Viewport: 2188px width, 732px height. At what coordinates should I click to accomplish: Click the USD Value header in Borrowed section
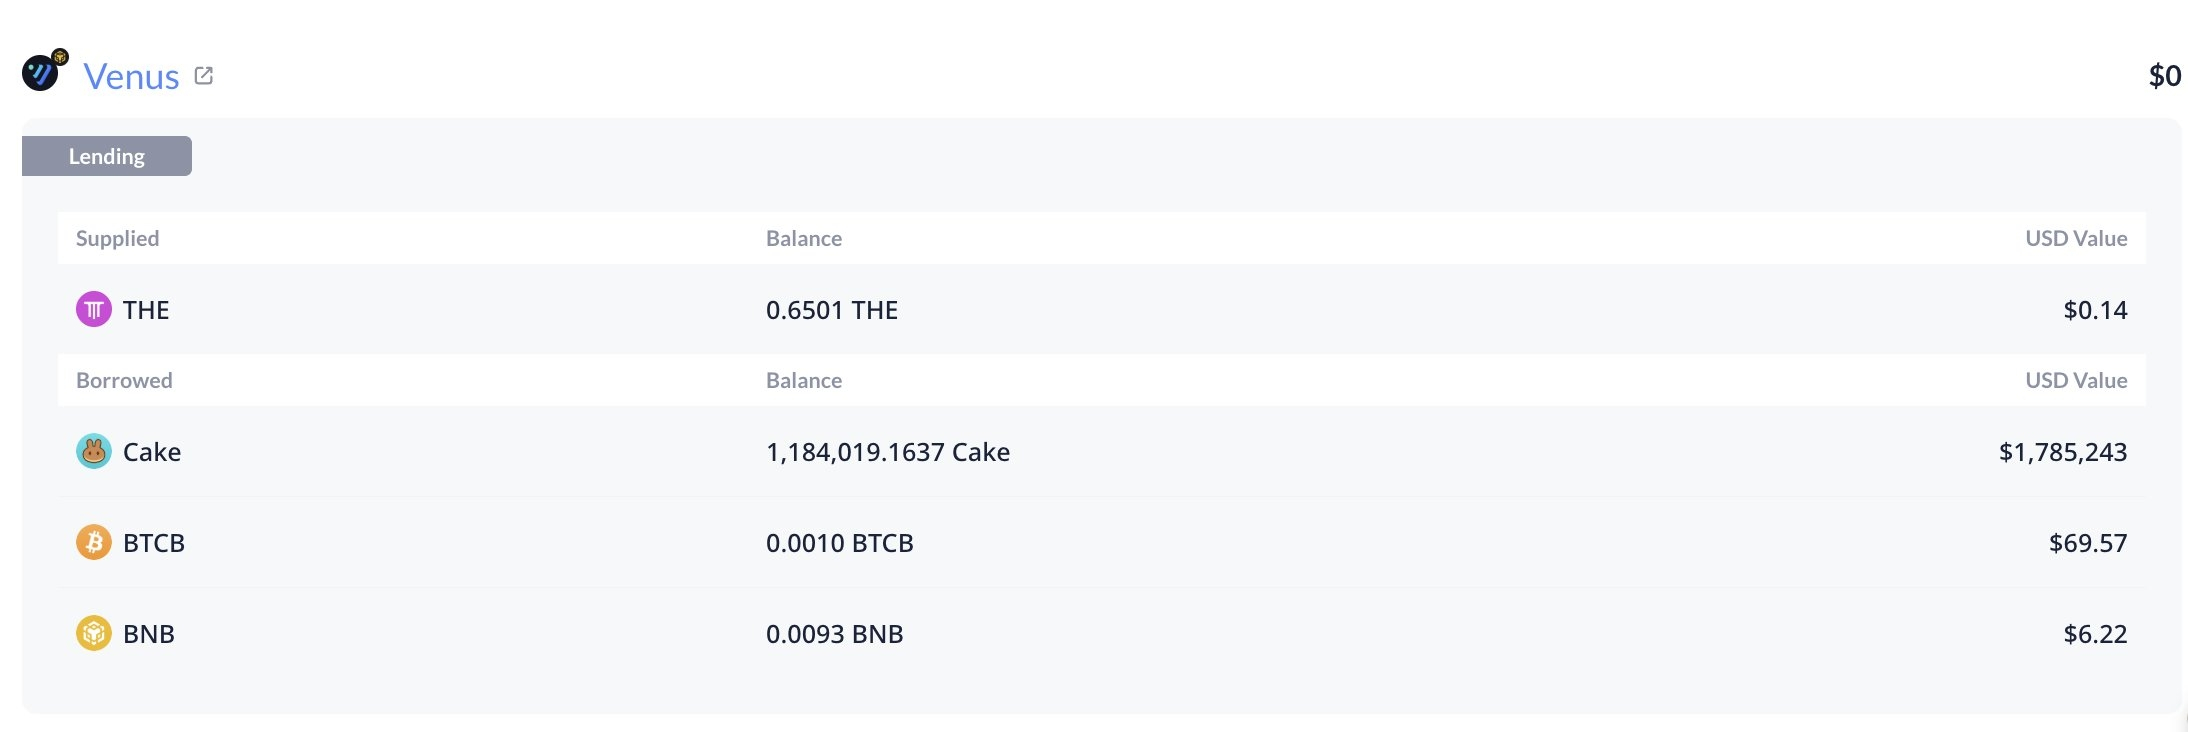[x=2076, y=380]
